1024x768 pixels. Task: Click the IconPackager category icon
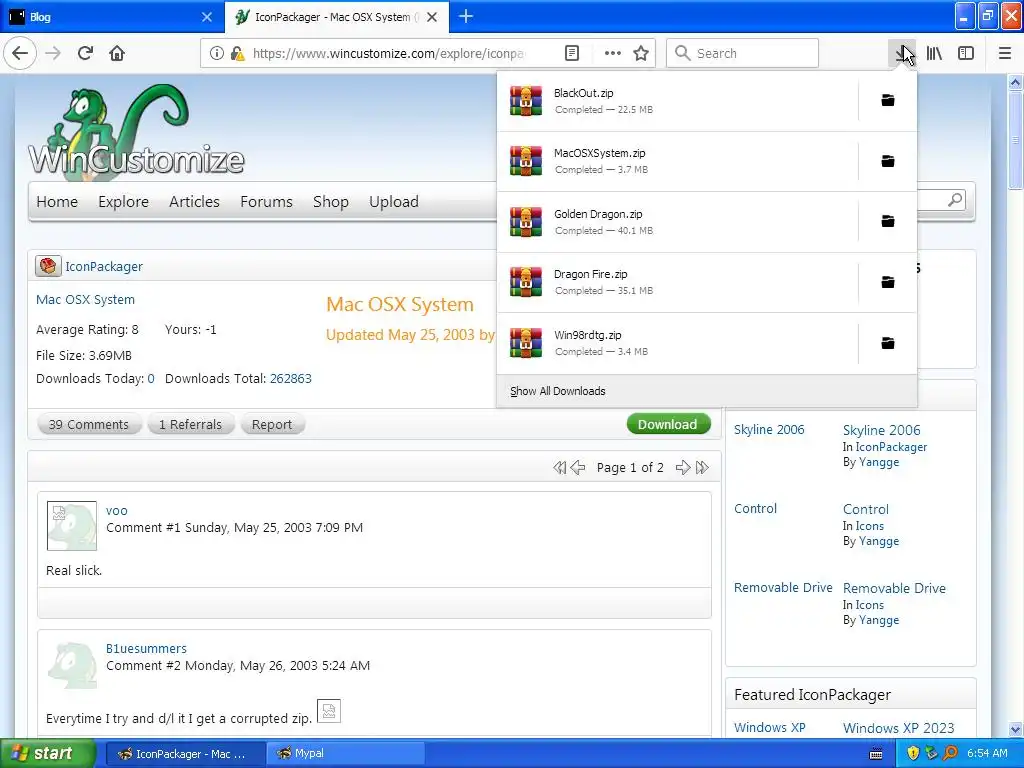48,266
